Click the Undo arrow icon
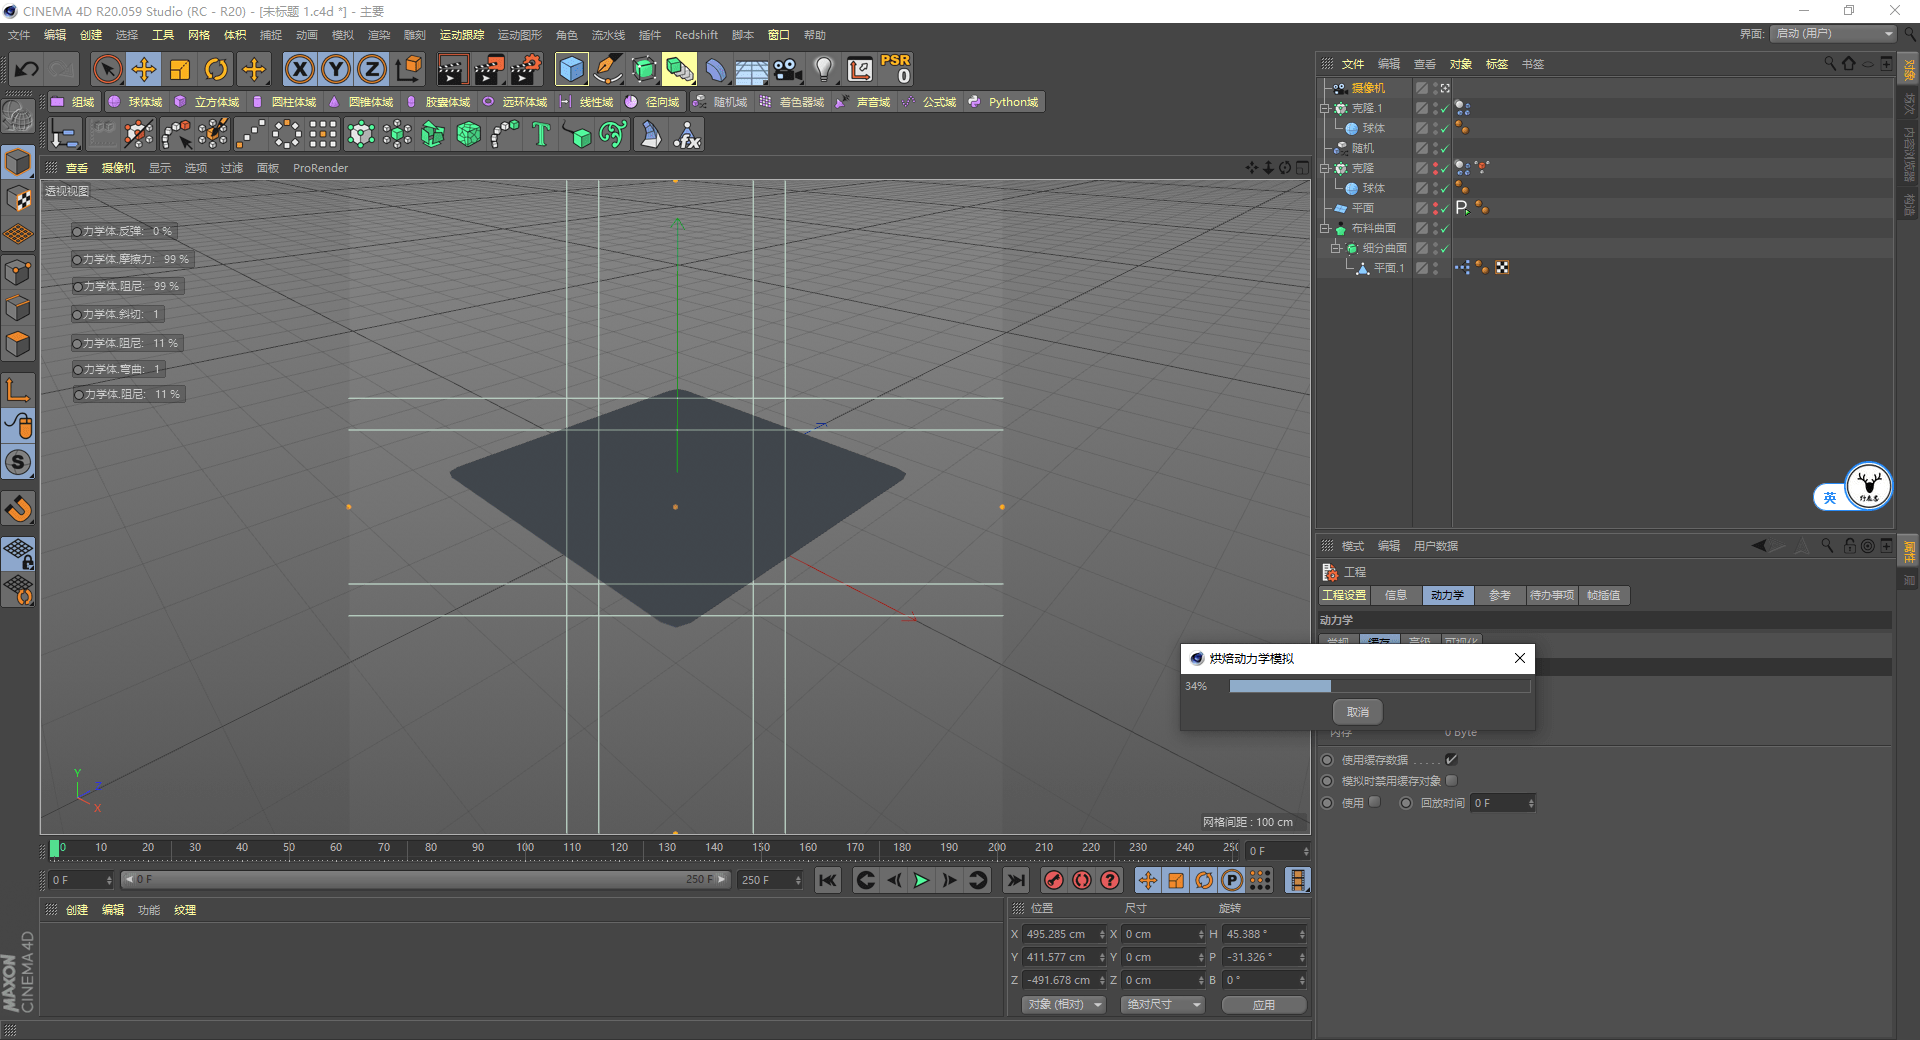This screenshot has width=1920, height=1040. tap(27, 69)
